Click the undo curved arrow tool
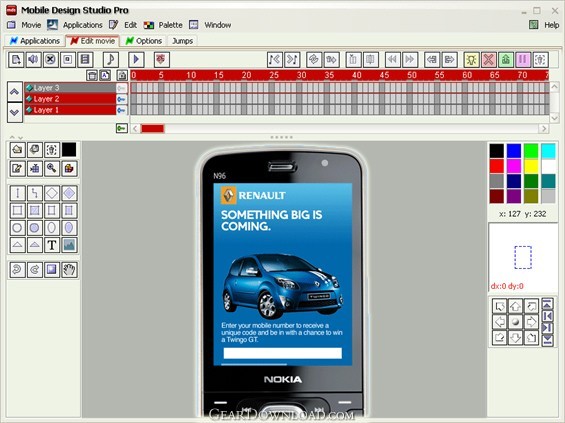 pos(17,270)
